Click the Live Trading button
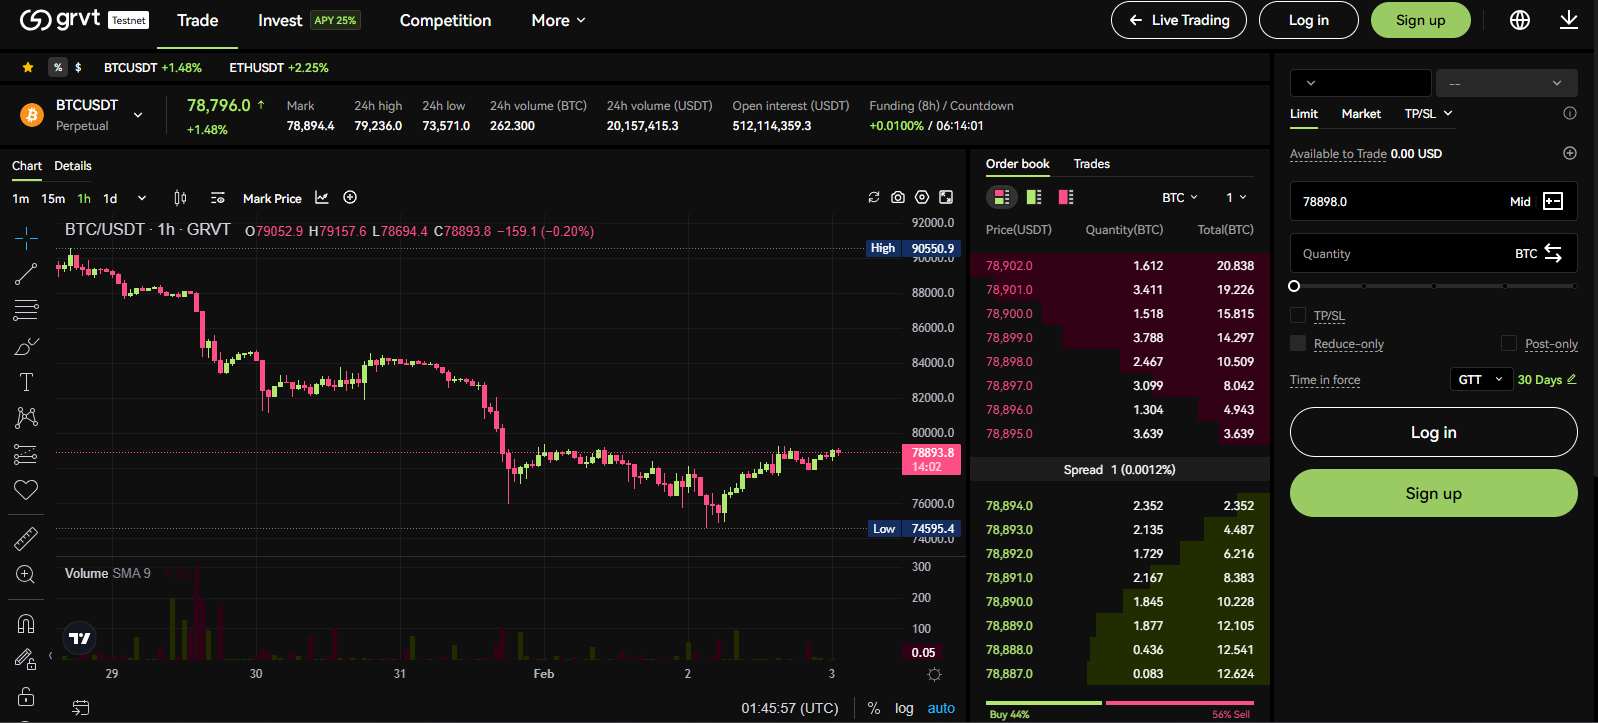The height and width of the screenshot is (723, 1598). (1179, 20)
